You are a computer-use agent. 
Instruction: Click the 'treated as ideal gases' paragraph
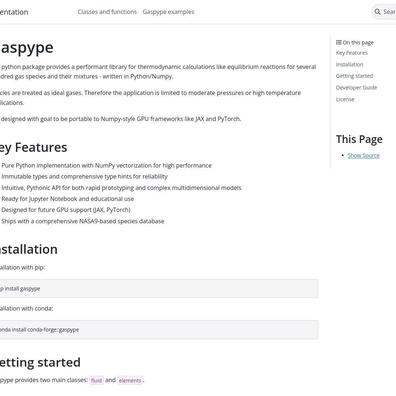click(150, 98)
